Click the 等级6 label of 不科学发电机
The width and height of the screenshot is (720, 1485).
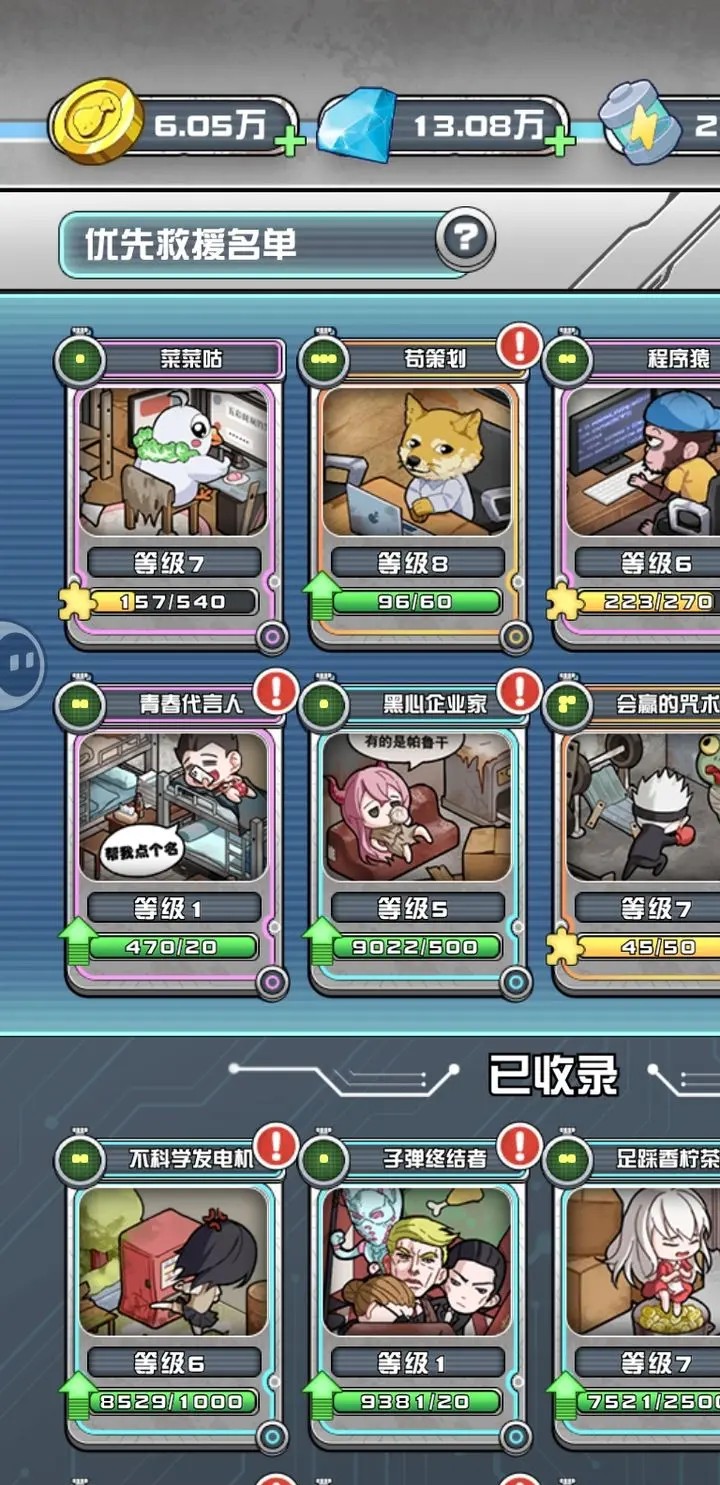(x=174, y=1363)
